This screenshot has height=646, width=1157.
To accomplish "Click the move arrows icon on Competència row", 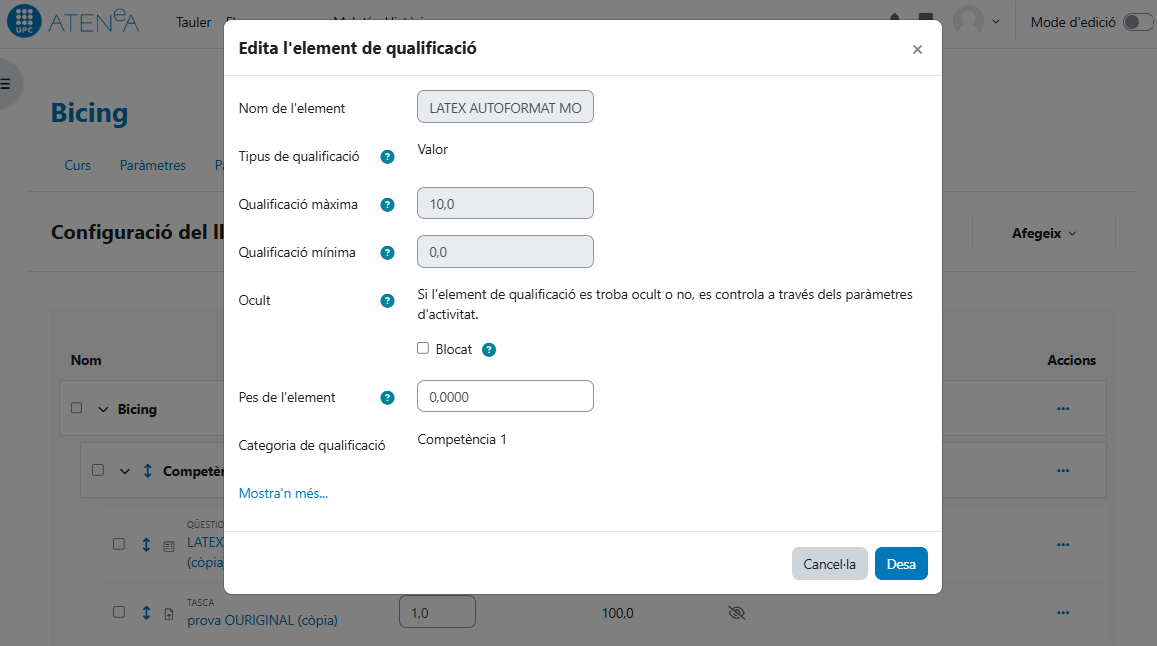I will coord(148,470).
